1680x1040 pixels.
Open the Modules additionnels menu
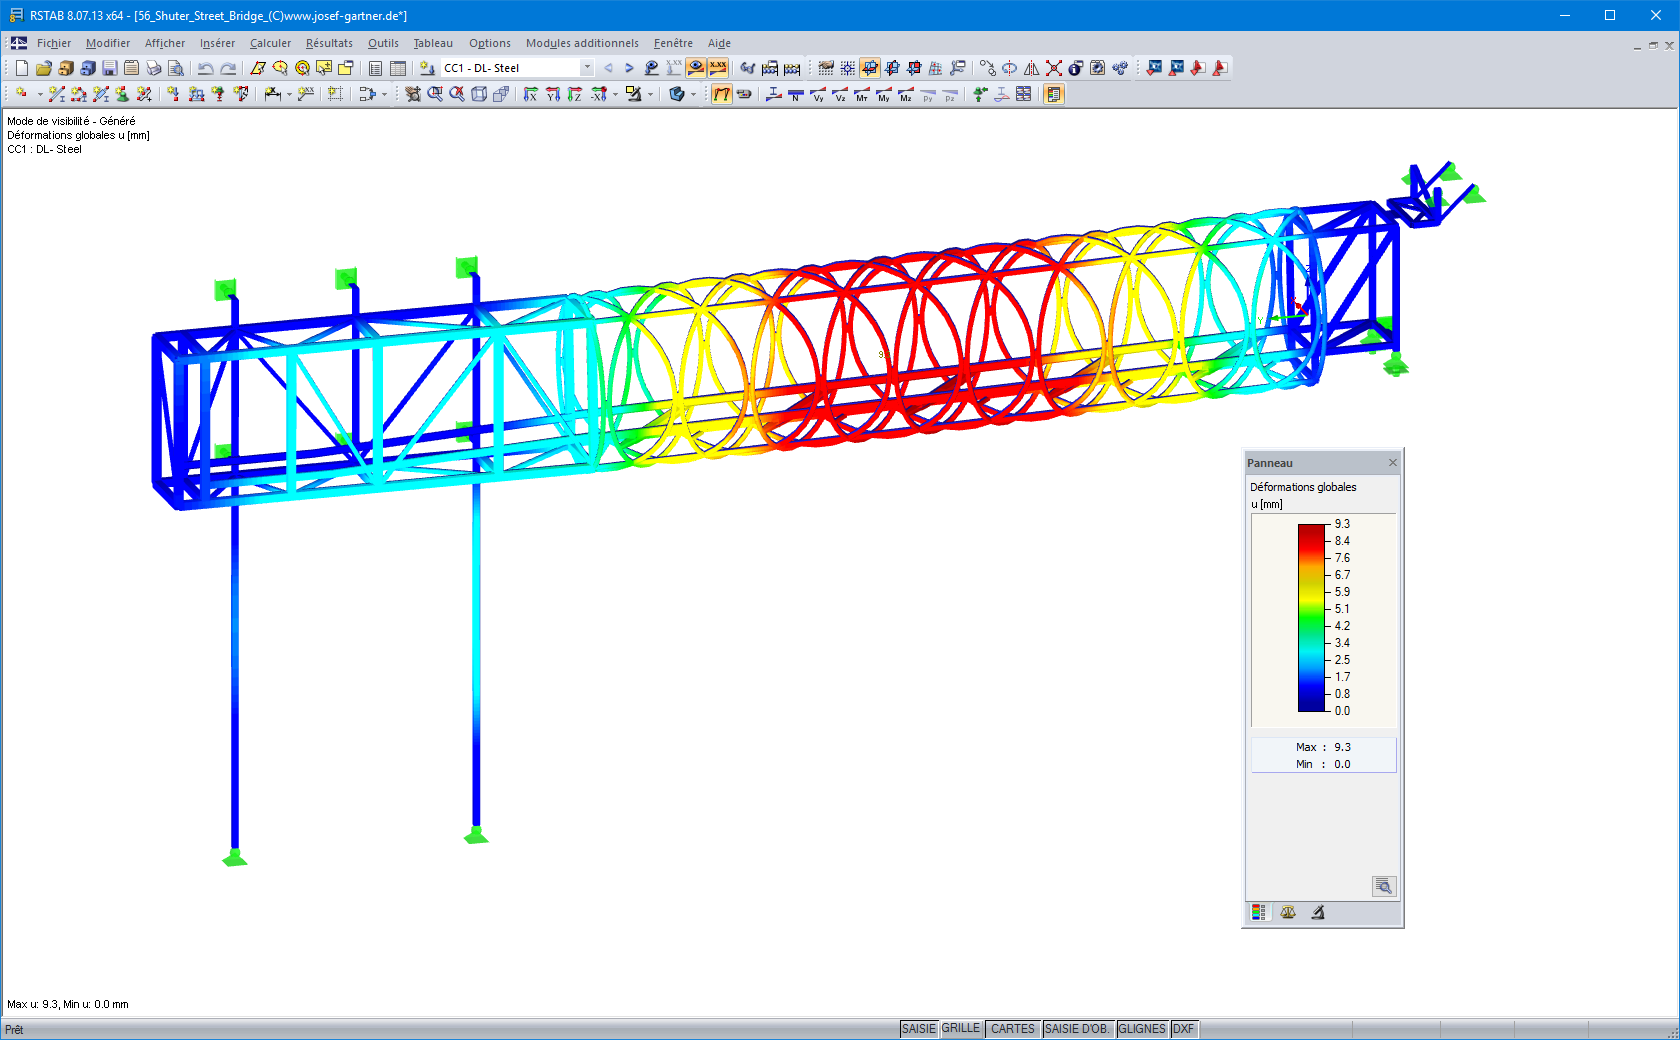(582, 43)
